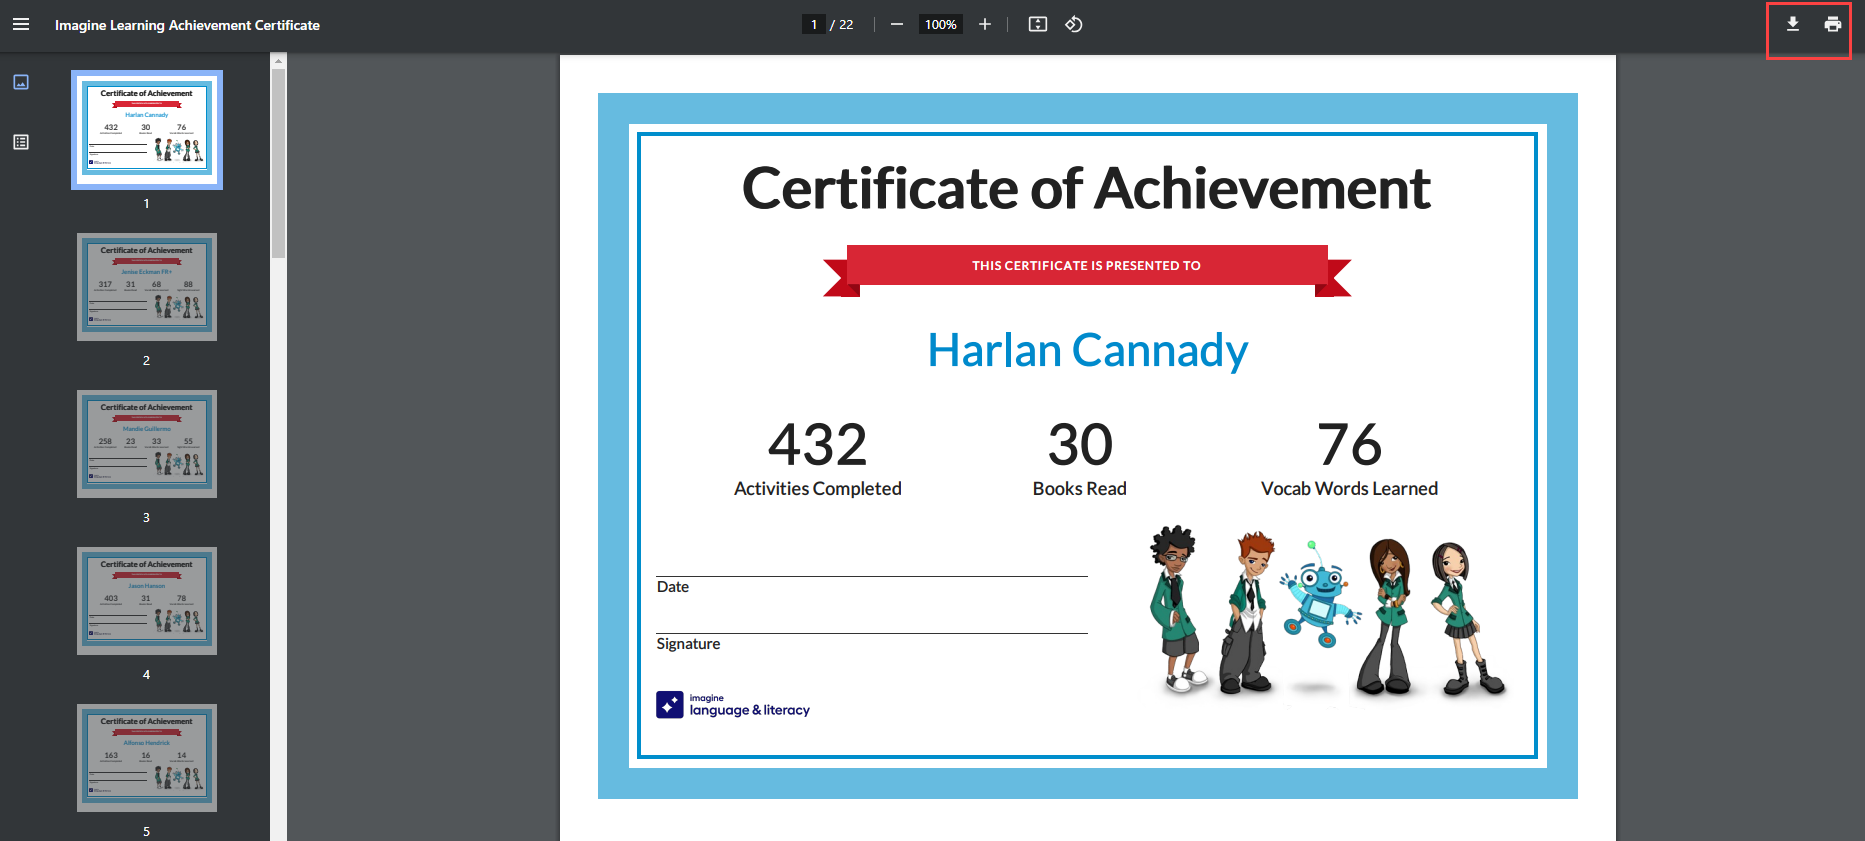The width and height of the screenshot is (1865, 841).
Task: Click the thumbnail panel scrollbar
Action: point(279,160)
